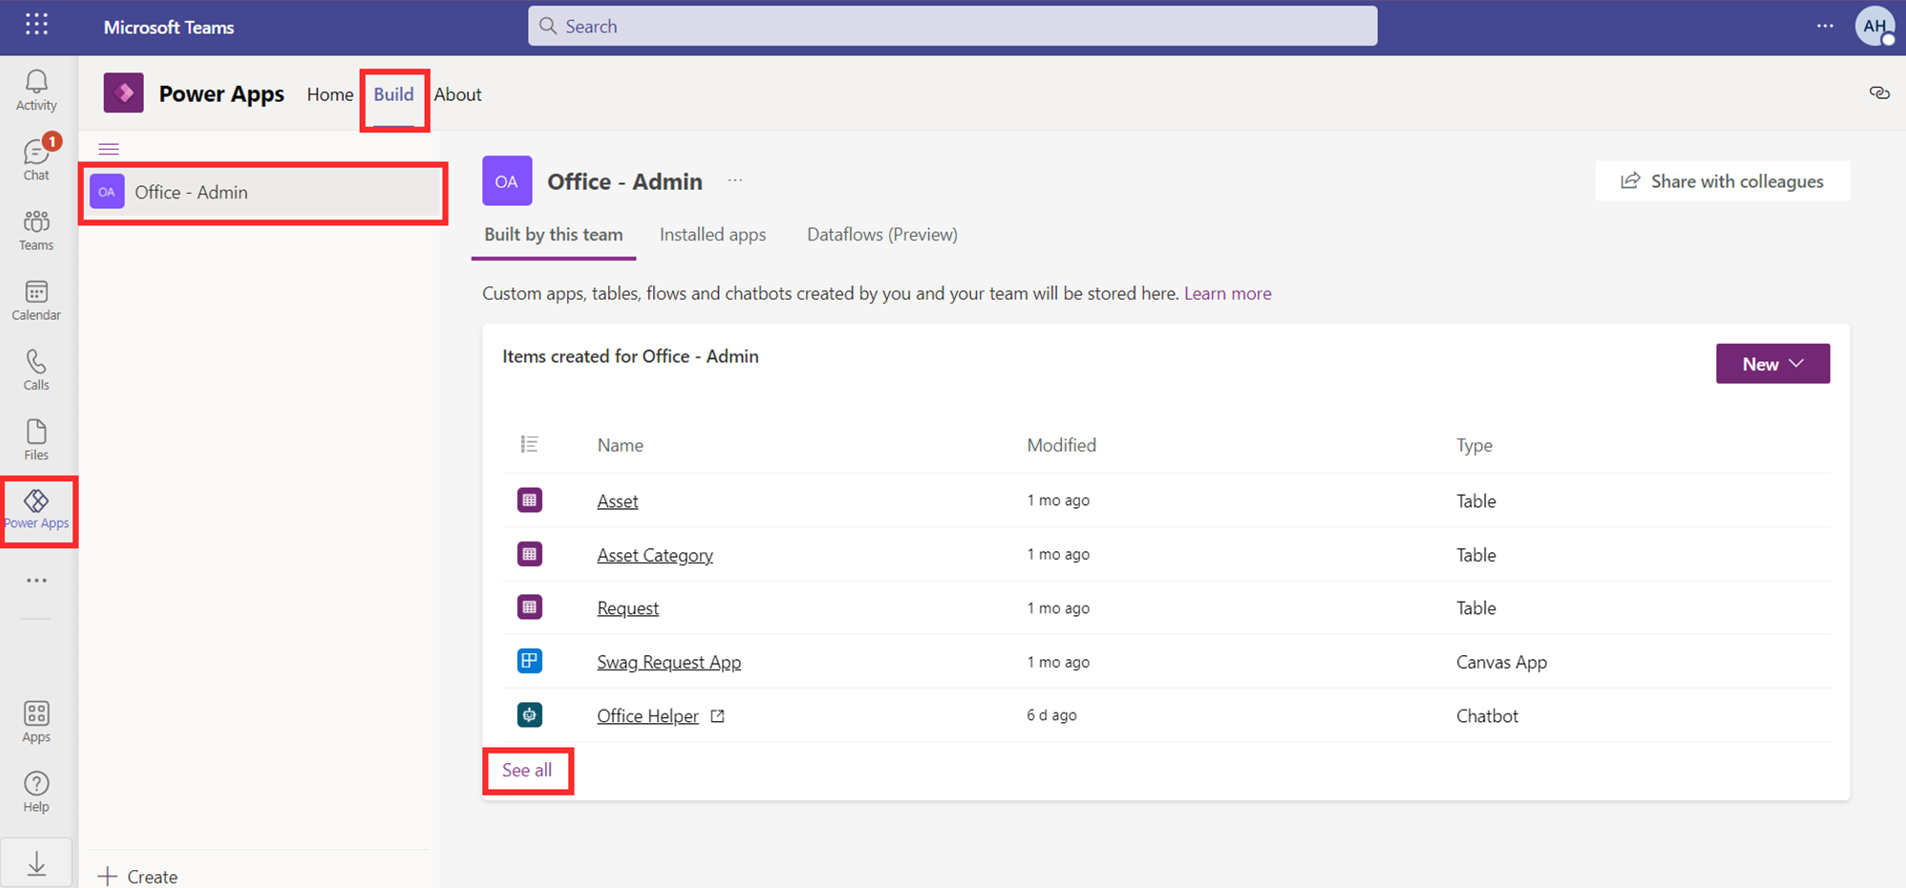Click the Microsoft Teams title text
This screenshot has height=888, width=1906.
169,27
